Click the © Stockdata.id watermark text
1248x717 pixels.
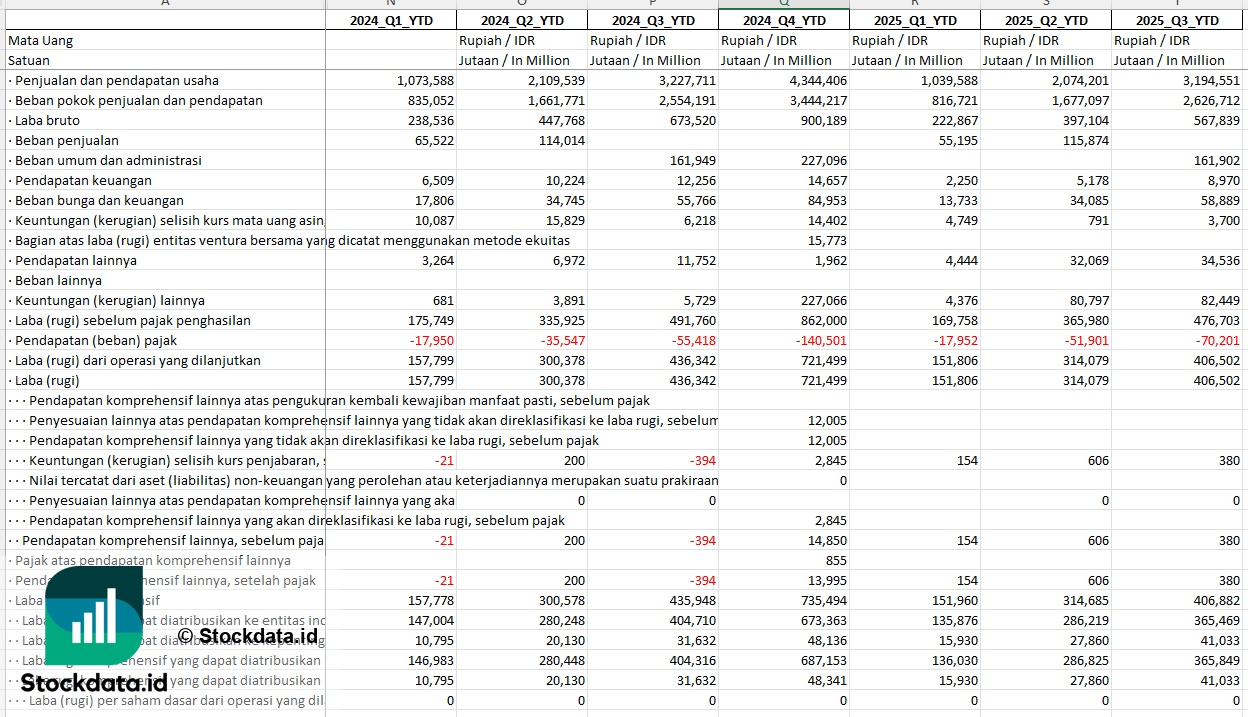(248, 635)
